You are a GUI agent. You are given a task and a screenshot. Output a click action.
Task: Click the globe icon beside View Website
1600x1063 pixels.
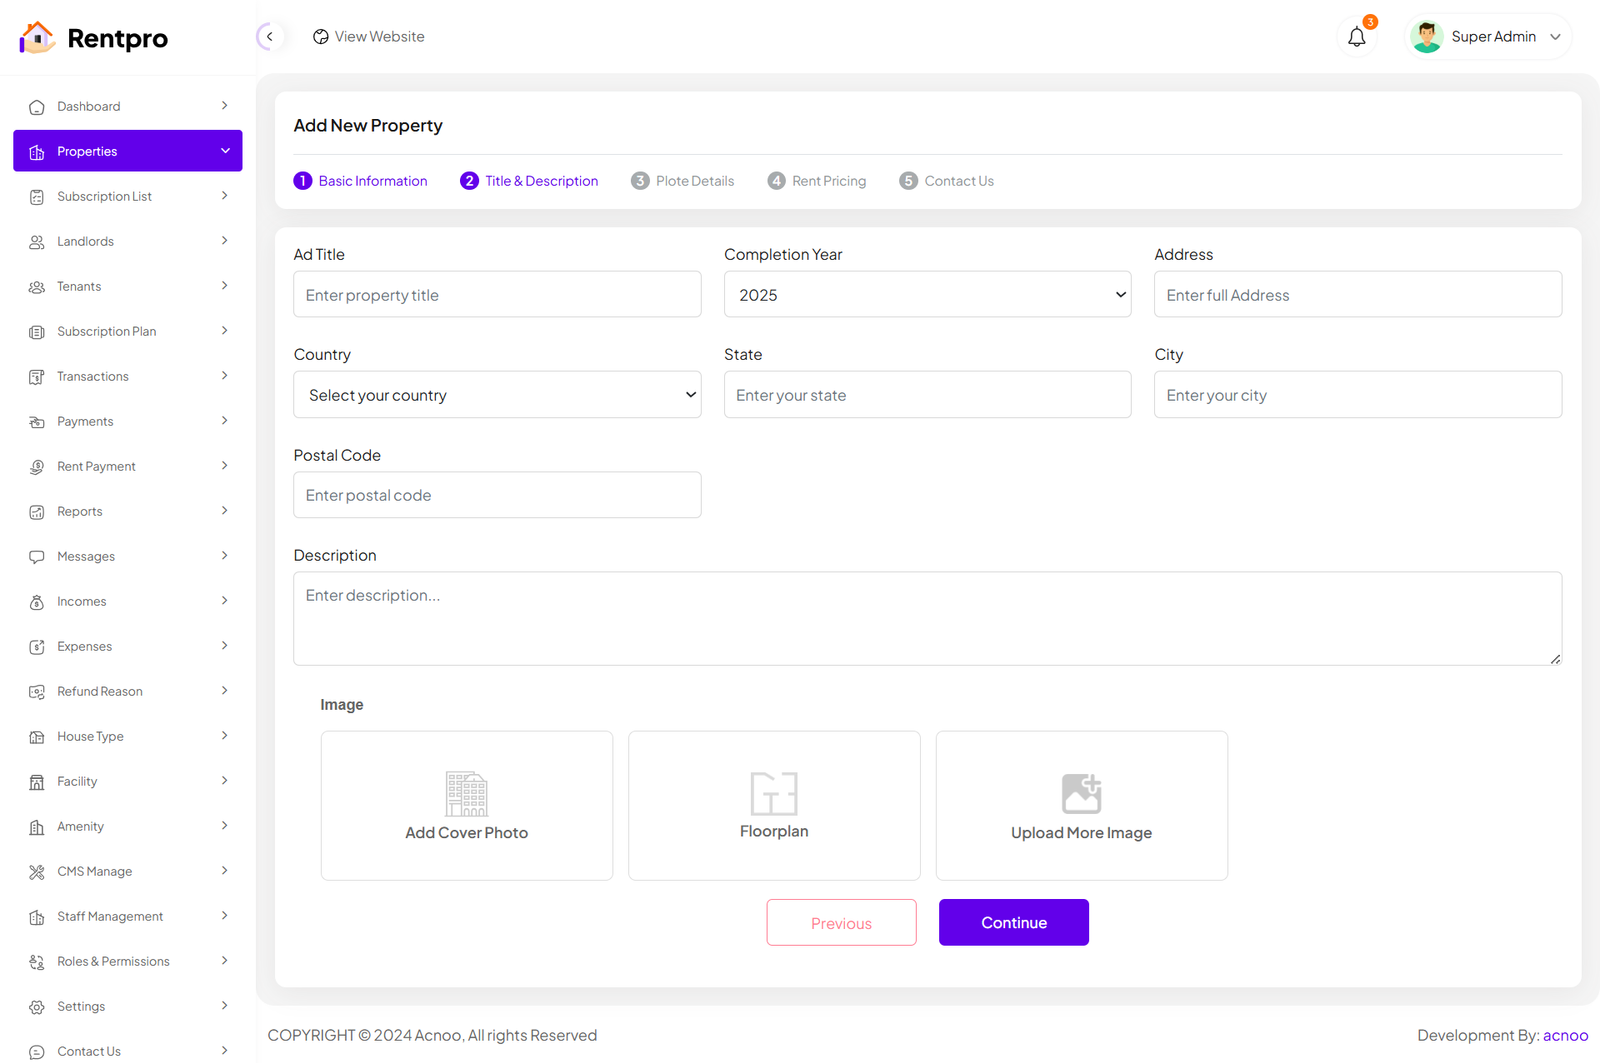pos(321,37)
